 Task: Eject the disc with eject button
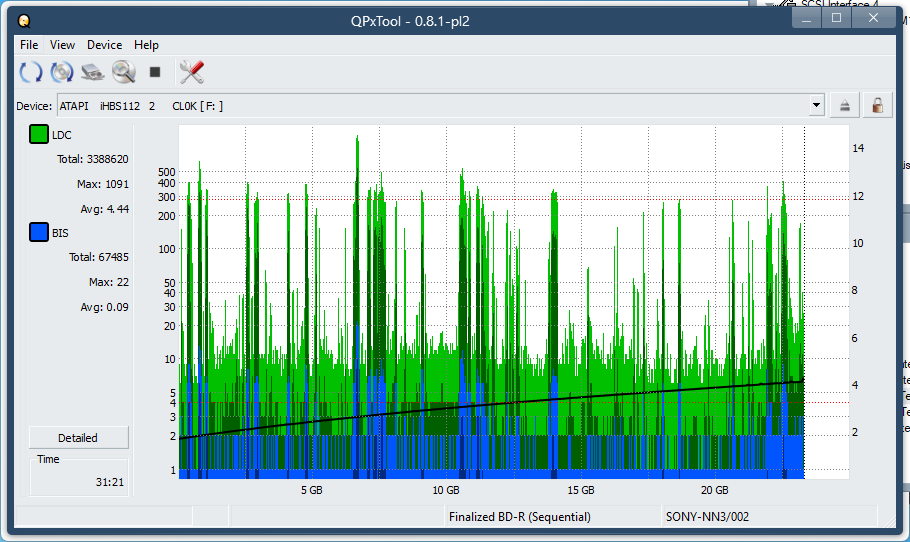(x=845, y=106)
